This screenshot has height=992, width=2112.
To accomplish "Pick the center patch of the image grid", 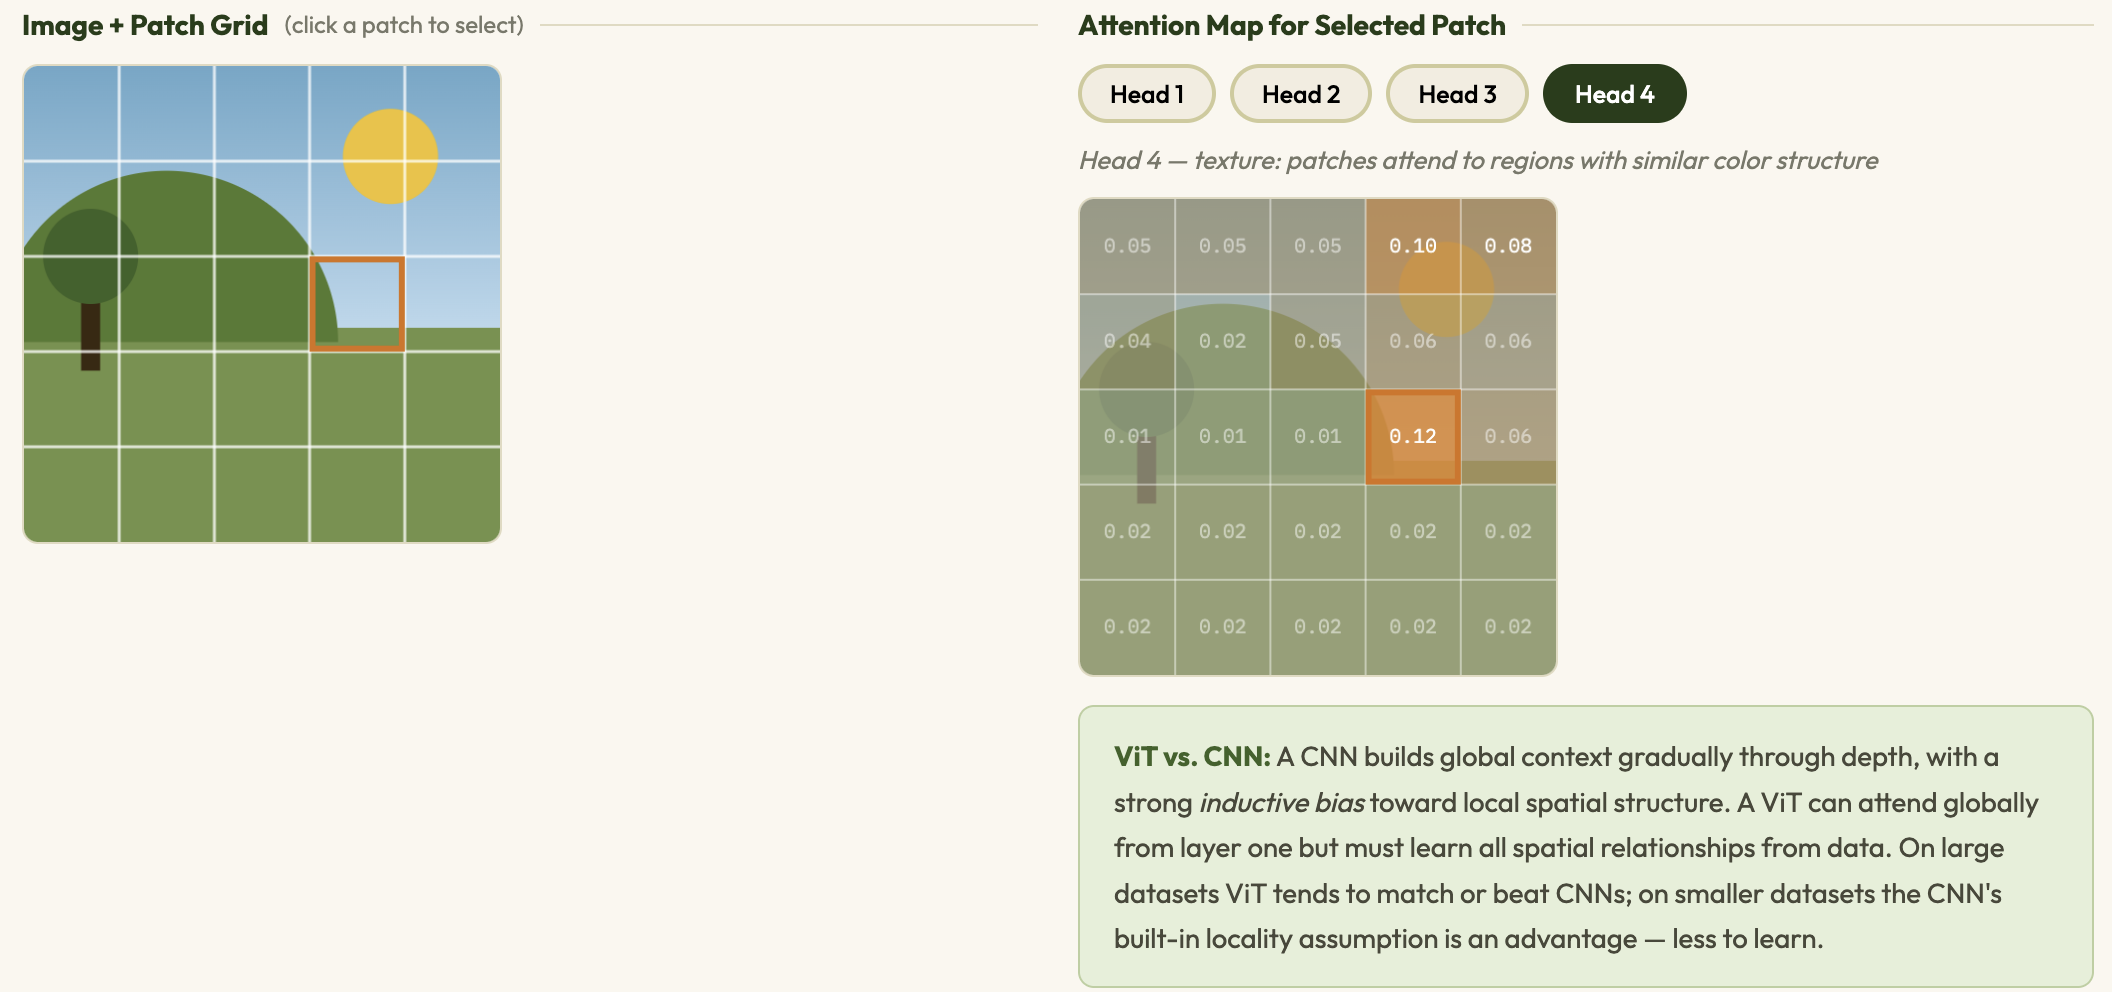I will click(x=262, y=304).
